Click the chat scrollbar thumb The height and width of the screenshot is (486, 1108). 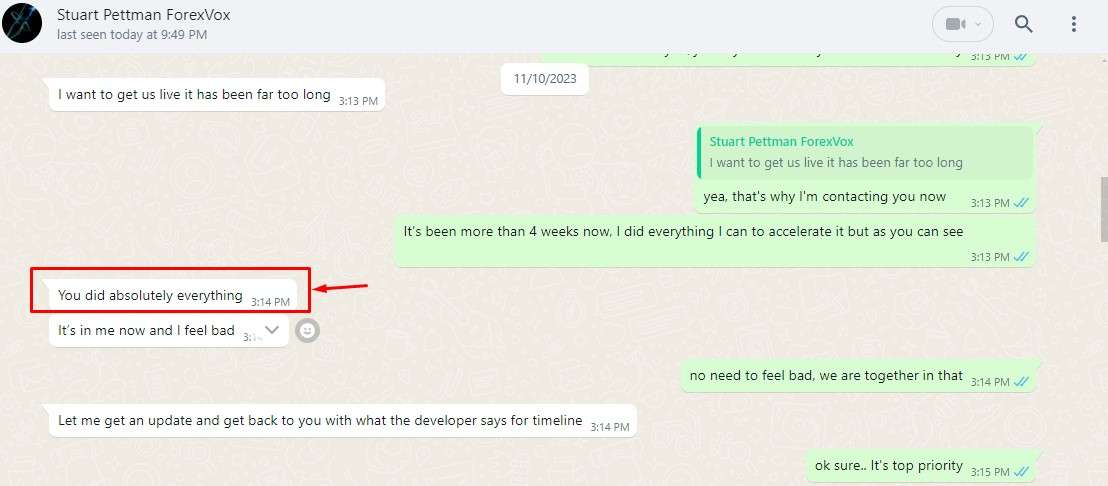tap(1104, 209)
